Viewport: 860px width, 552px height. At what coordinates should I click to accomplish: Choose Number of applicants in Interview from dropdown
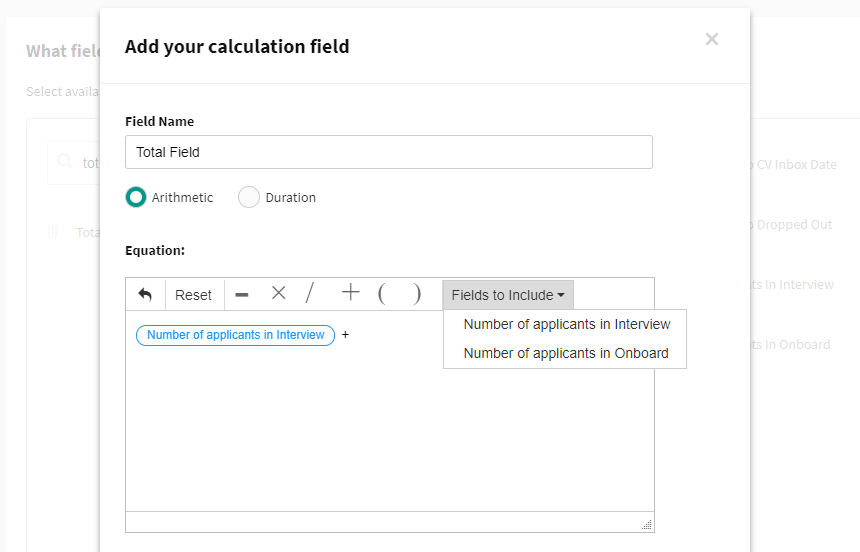click(x=567, y=324)
